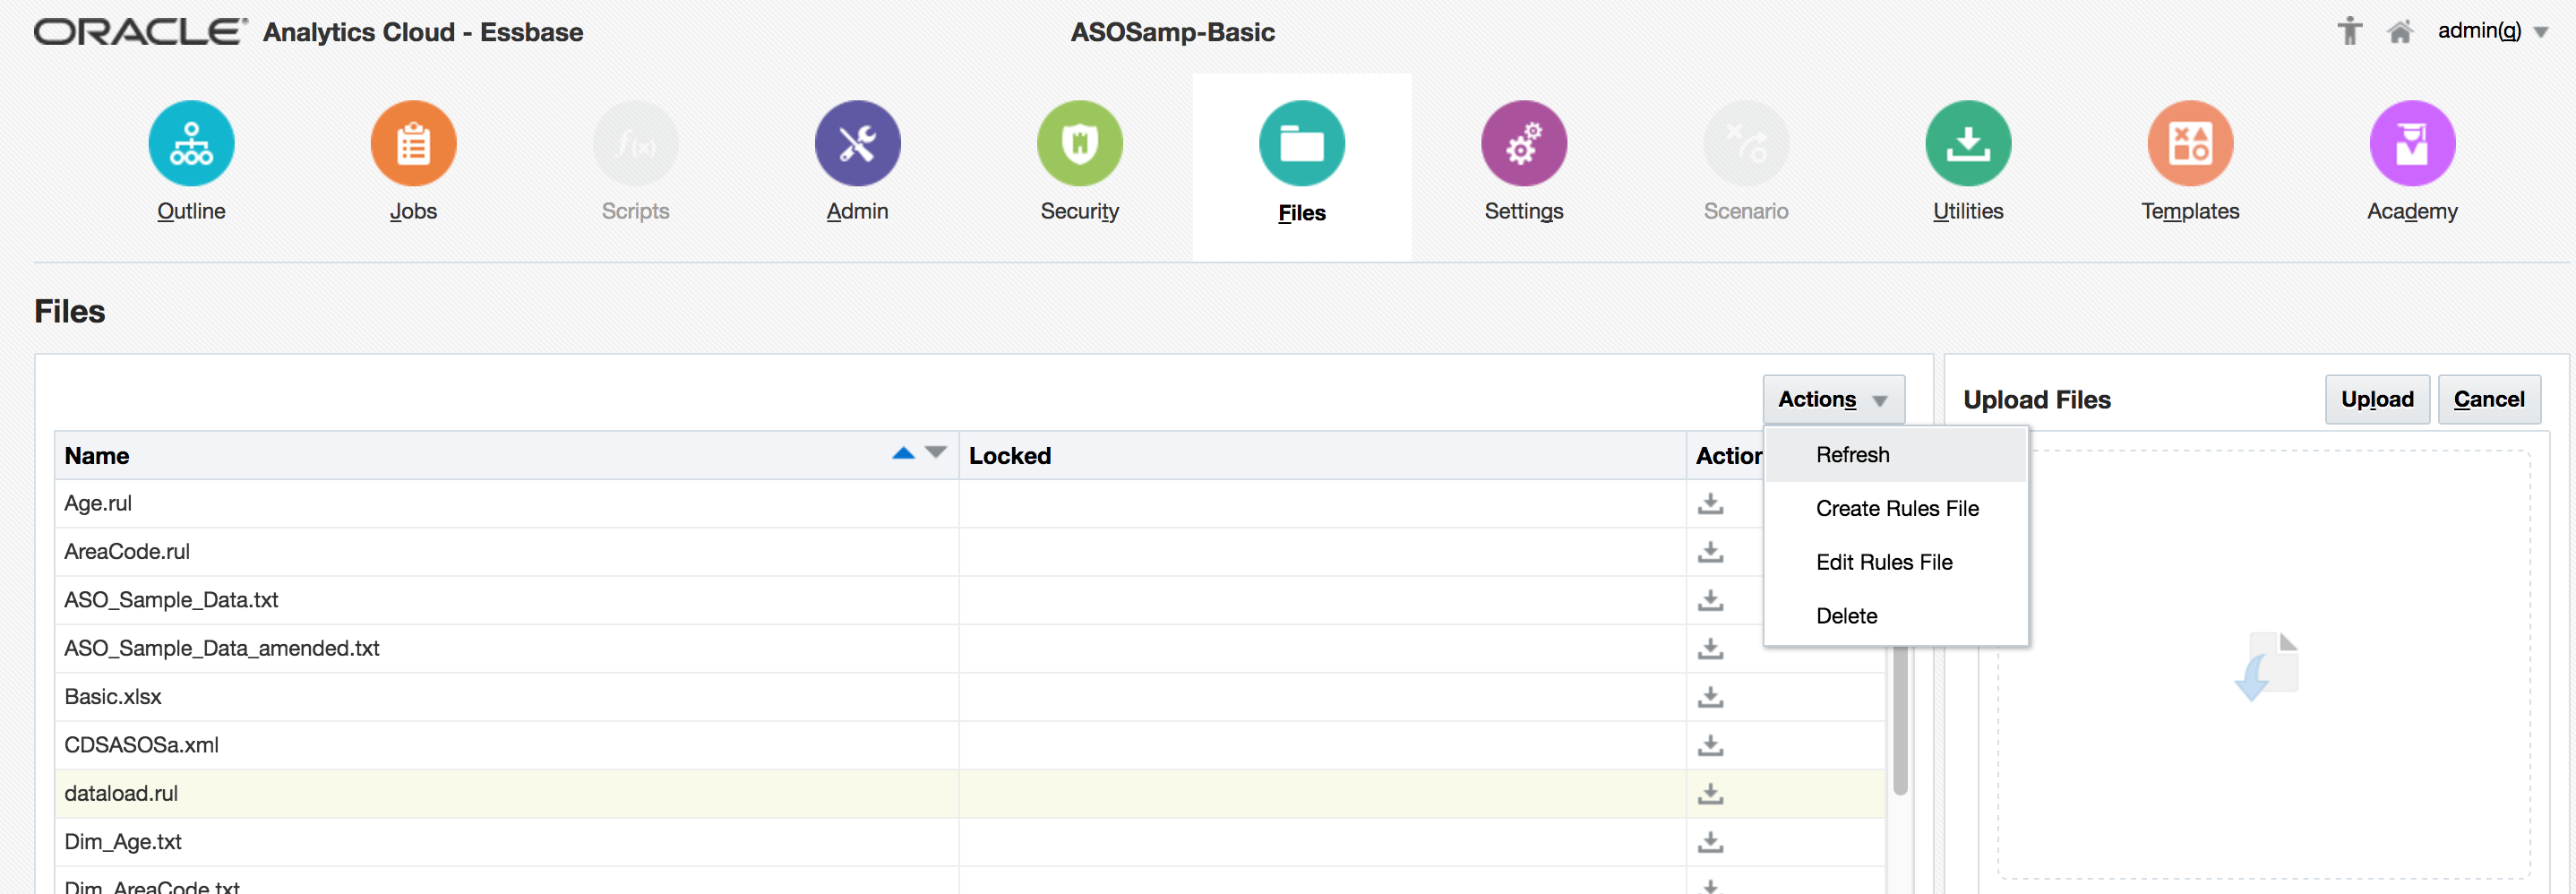The width and height of the screenshot is (2576, 894).
Task: Select the CDSASOSa.xml file name
Action: tap(141, 745)
